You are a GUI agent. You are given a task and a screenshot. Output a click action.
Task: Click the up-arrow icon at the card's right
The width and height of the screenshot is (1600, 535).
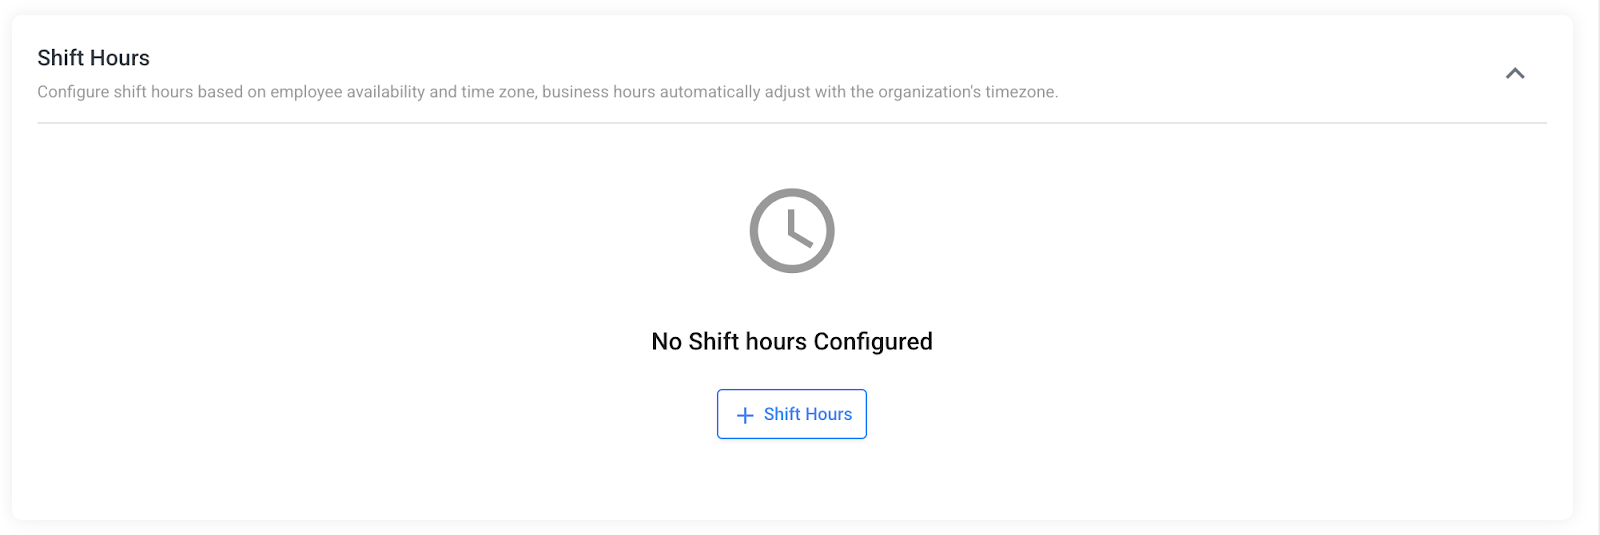coord(1515,73)
